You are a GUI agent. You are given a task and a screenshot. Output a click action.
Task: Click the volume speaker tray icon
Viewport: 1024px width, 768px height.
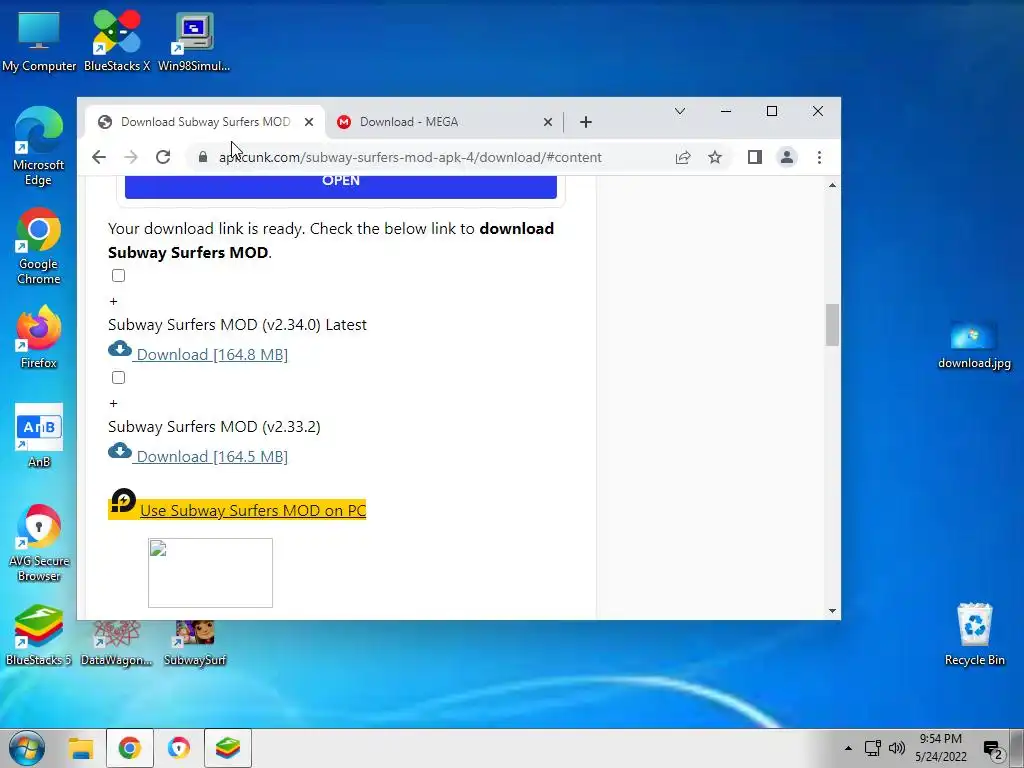click(x=897, y=748)
